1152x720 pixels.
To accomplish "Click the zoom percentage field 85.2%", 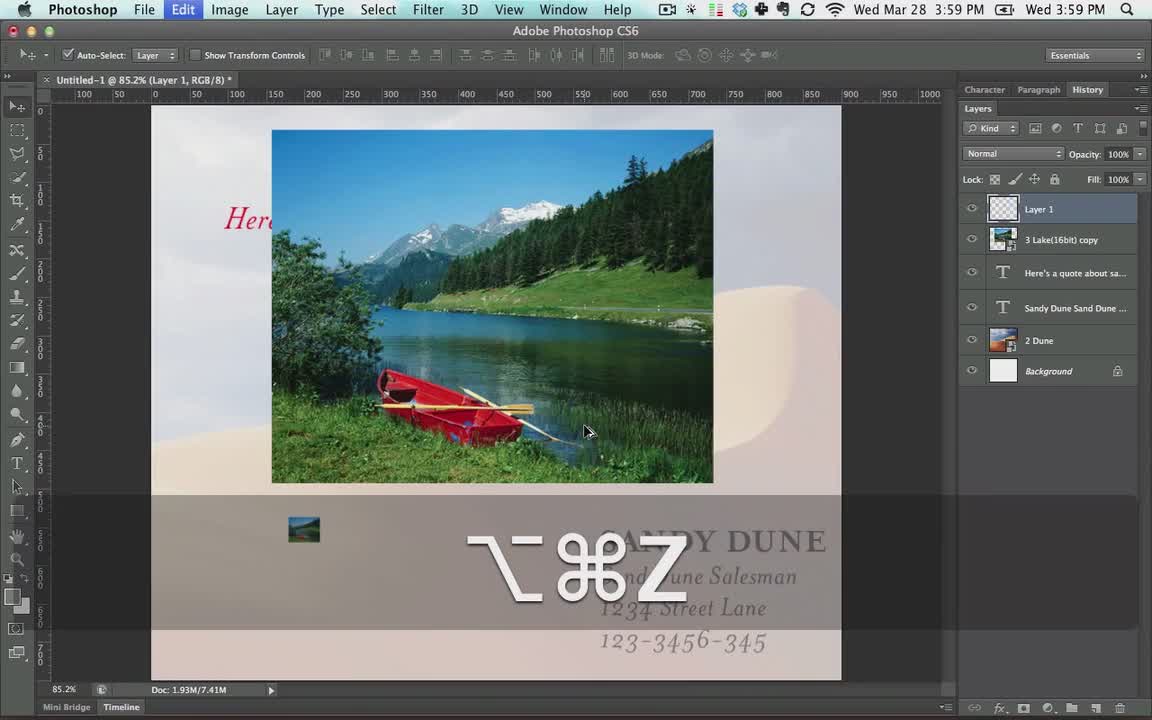I will point(64,690).
